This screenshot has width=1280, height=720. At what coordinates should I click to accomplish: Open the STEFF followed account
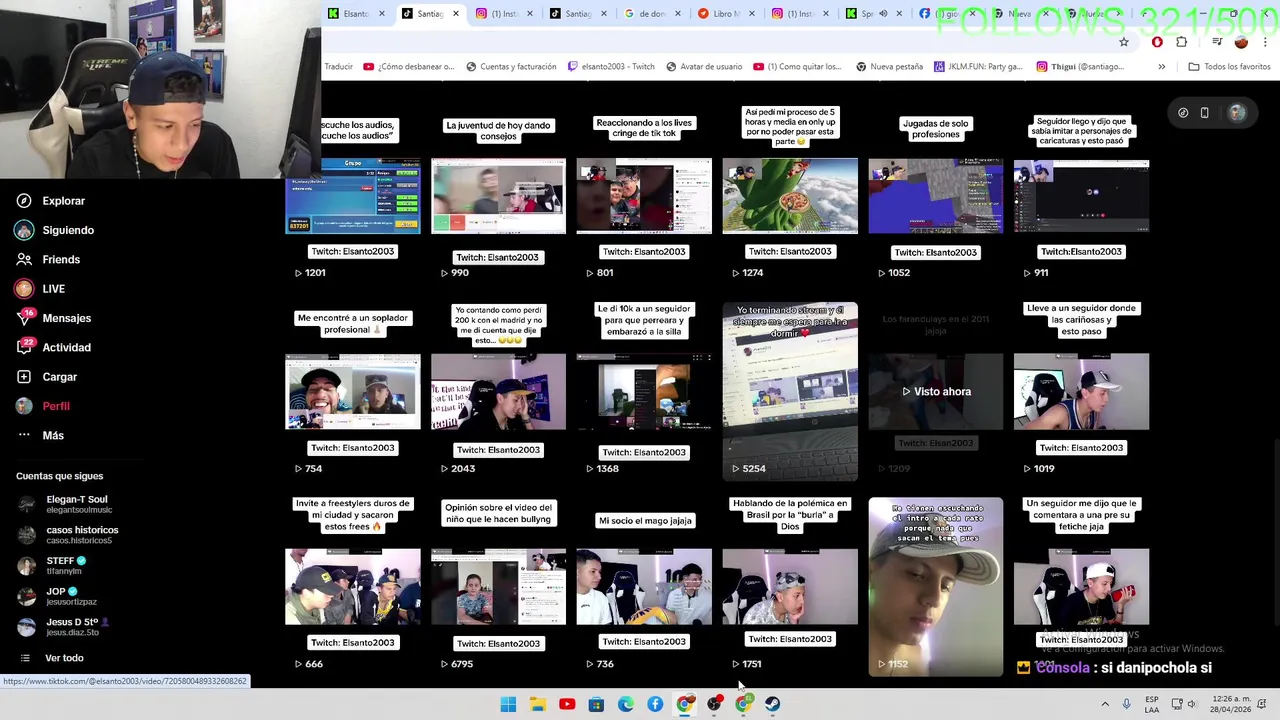(x=52, y=565)
